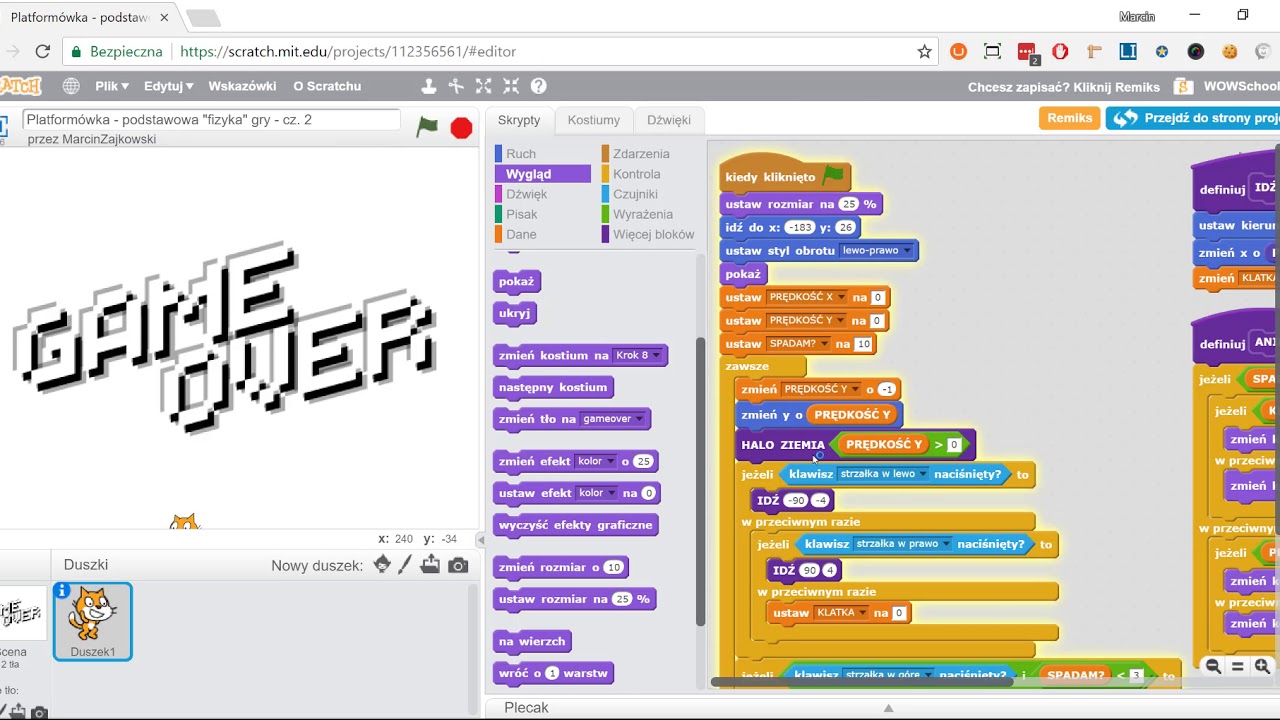The image size is (1280, 720).
Task: Open Duszek1 sprite info button
Action: [x=62, y=591]
